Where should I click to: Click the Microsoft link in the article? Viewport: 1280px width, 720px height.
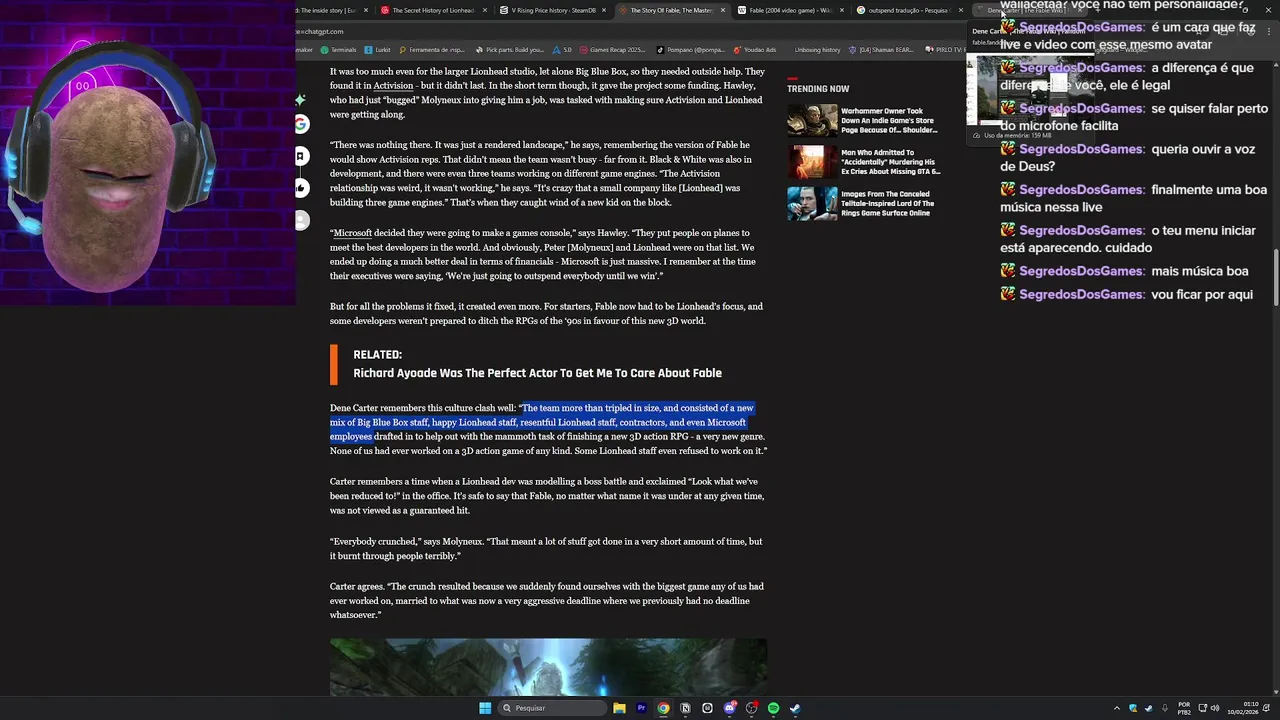click(352, 233)
